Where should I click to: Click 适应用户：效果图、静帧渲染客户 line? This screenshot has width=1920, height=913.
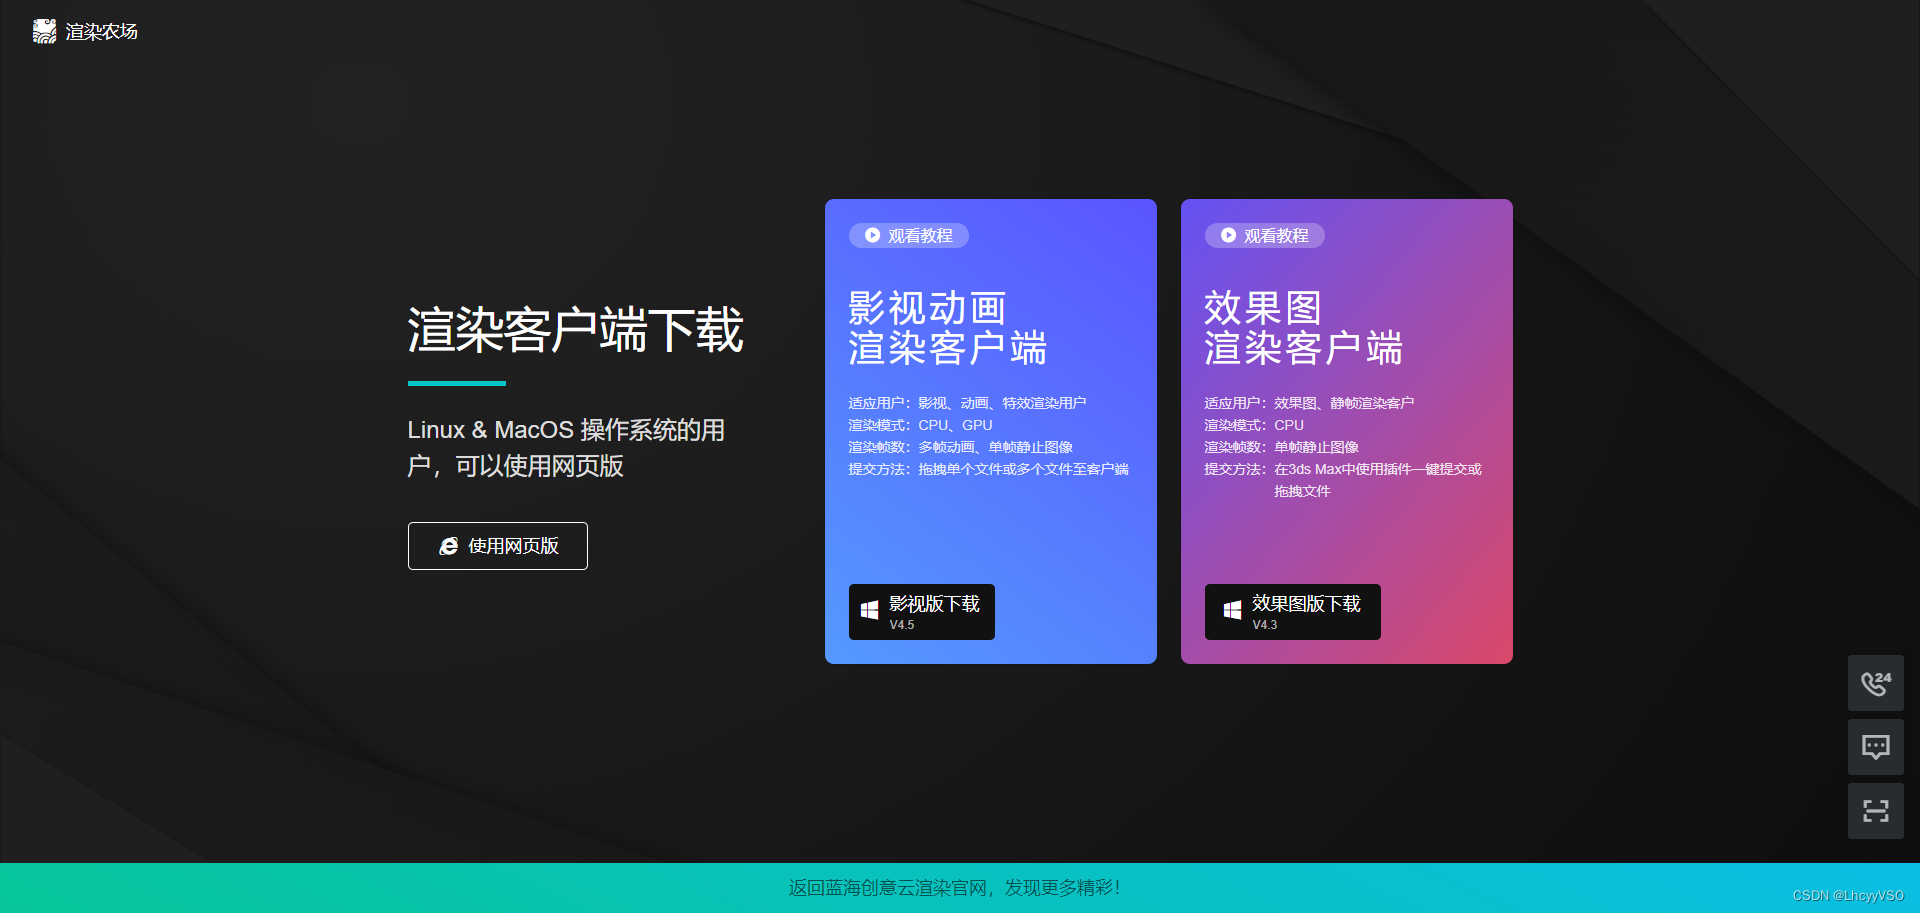[1309, 403]
